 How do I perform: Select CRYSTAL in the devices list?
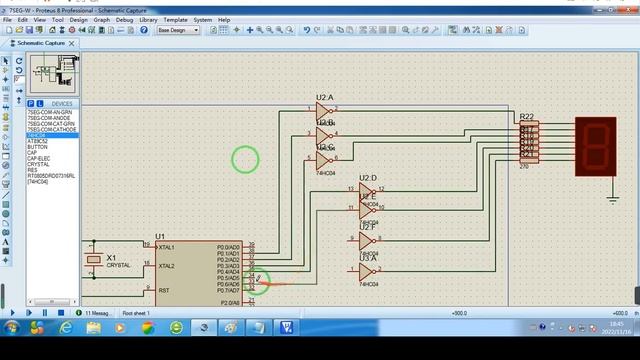pyautogui.click(x=38, y=164)
